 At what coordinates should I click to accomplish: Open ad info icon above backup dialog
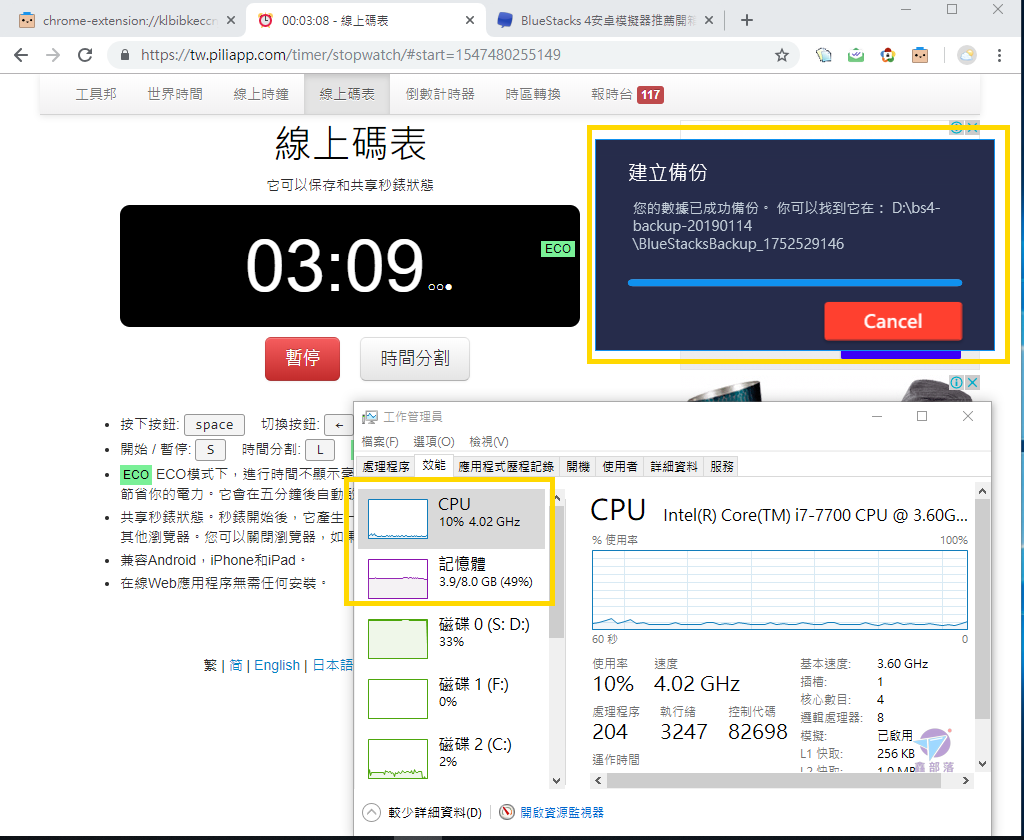pos(956,127)
